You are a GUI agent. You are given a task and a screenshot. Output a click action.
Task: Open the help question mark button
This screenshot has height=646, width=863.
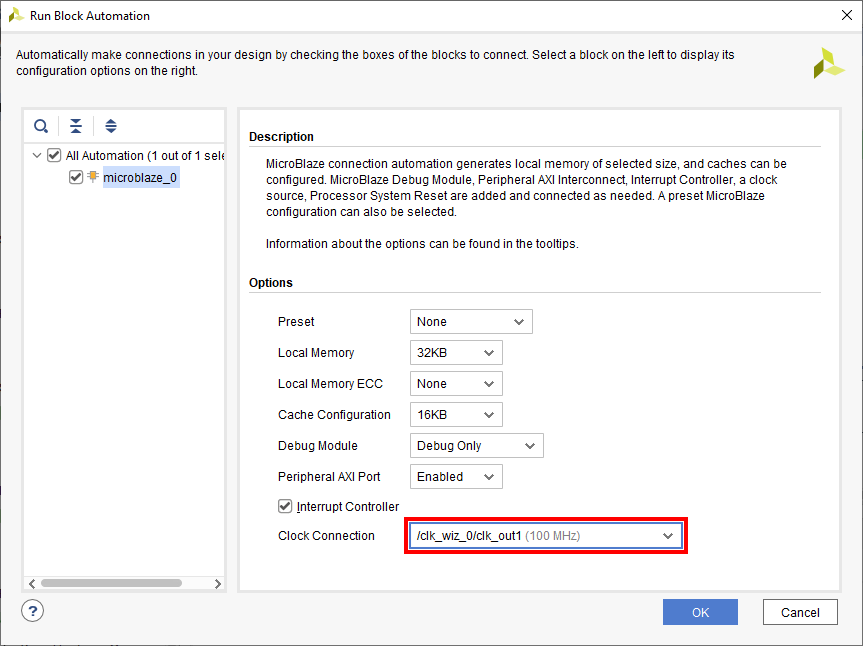[32, 611]
